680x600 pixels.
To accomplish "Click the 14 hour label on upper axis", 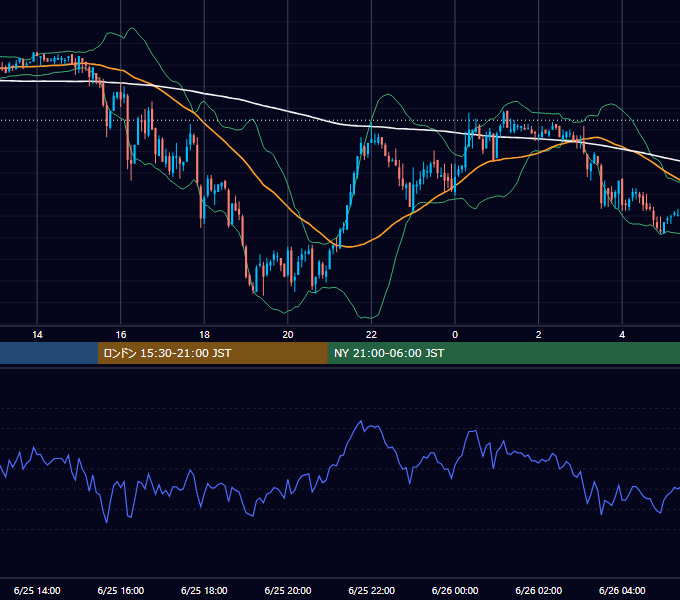I will (37, 335).
